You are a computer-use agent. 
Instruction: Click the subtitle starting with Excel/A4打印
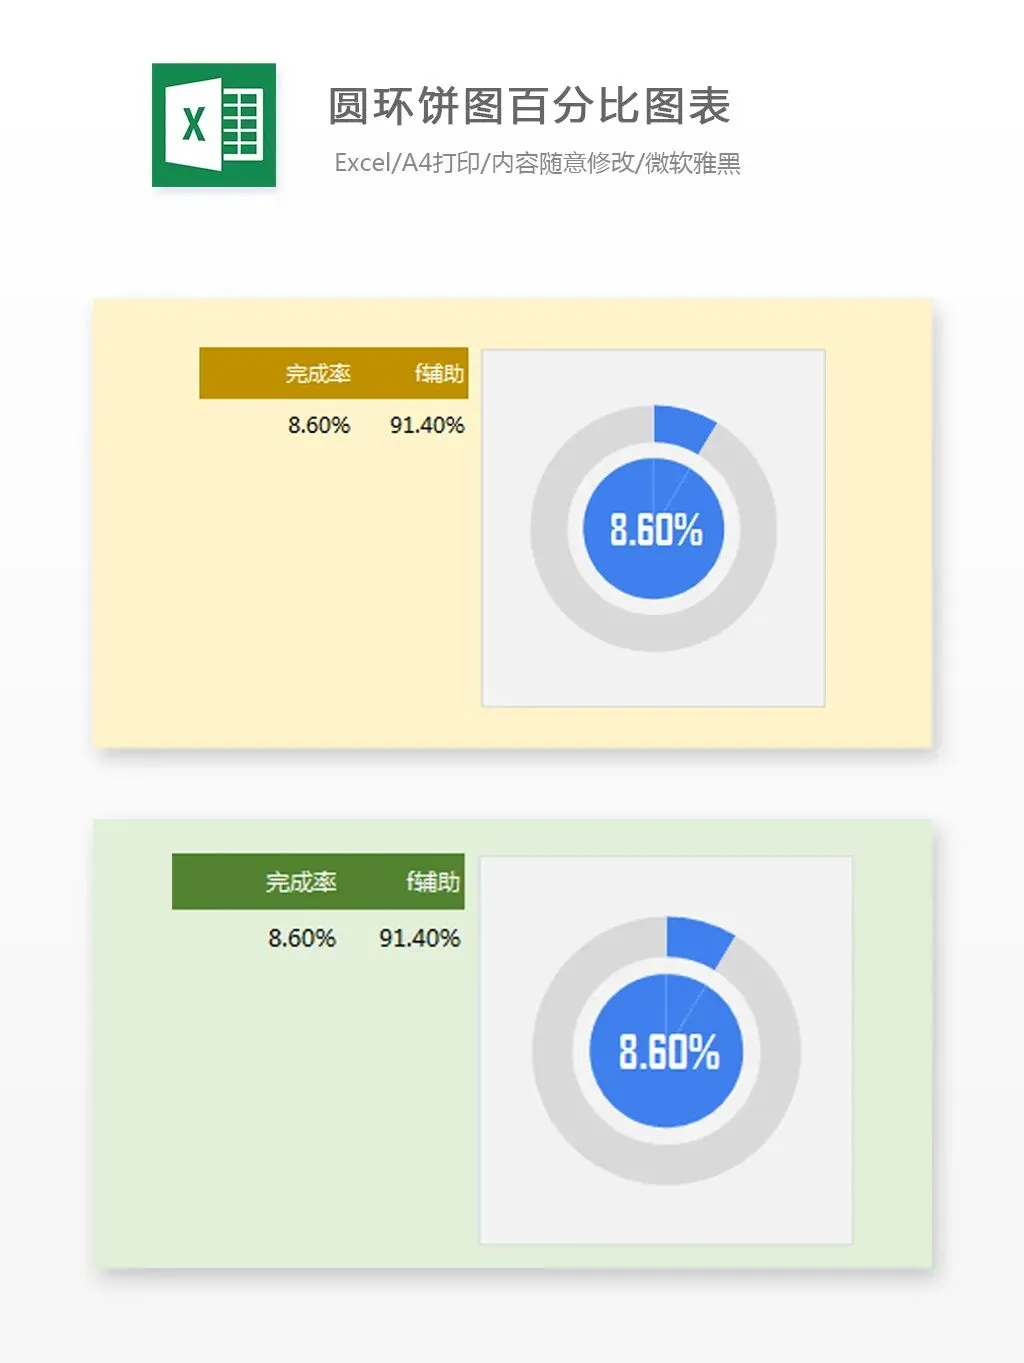[537, 163]
